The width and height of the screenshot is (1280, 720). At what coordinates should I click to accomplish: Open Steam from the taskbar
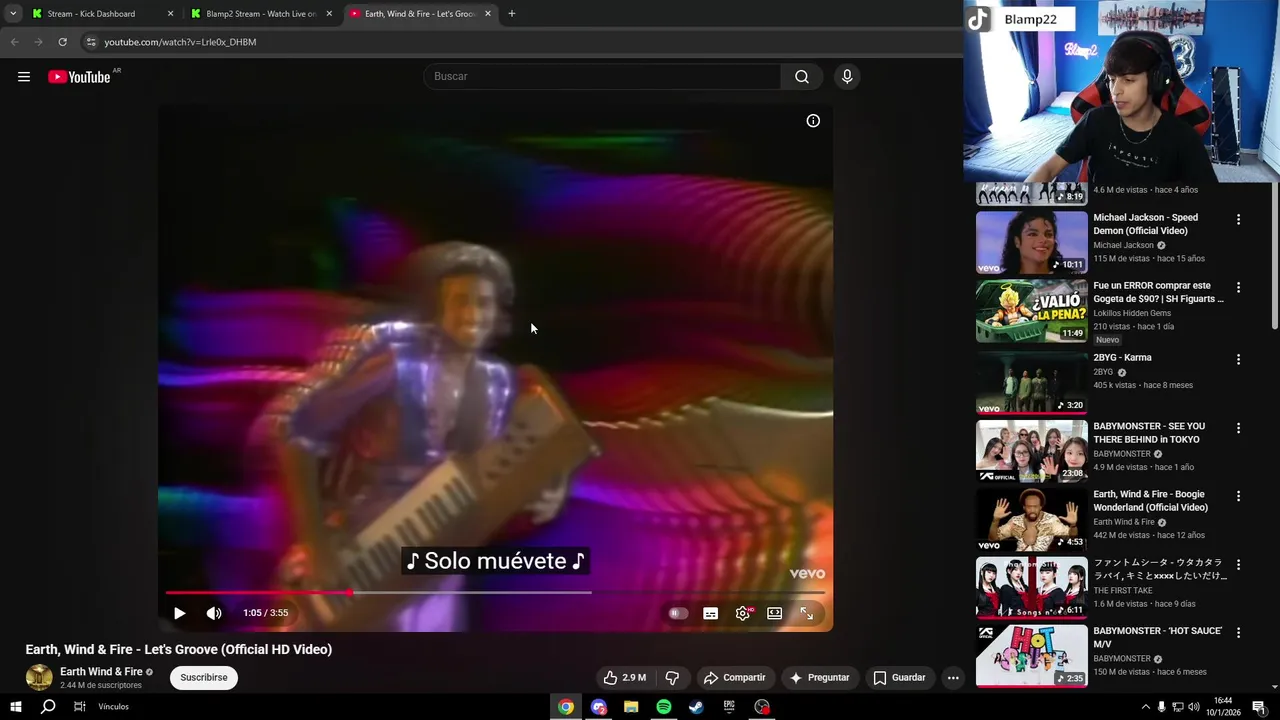pyautogui.click(x=696, y=707)
